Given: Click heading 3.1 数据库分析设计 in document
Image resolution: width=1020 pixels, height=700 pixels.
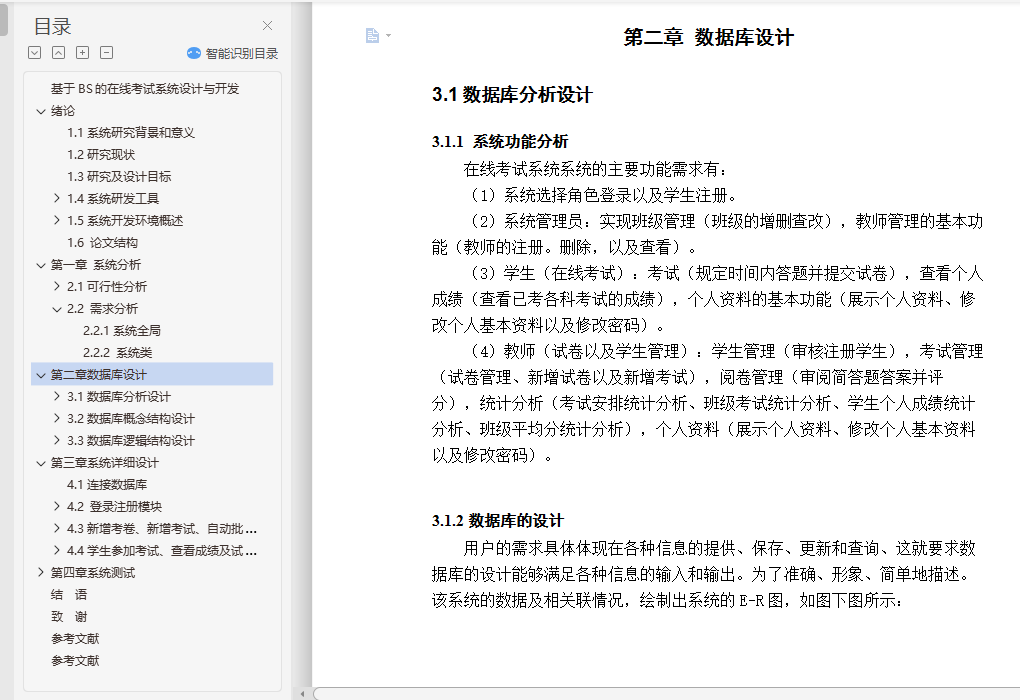Looking at the screenshot, I should click(512, 95).
